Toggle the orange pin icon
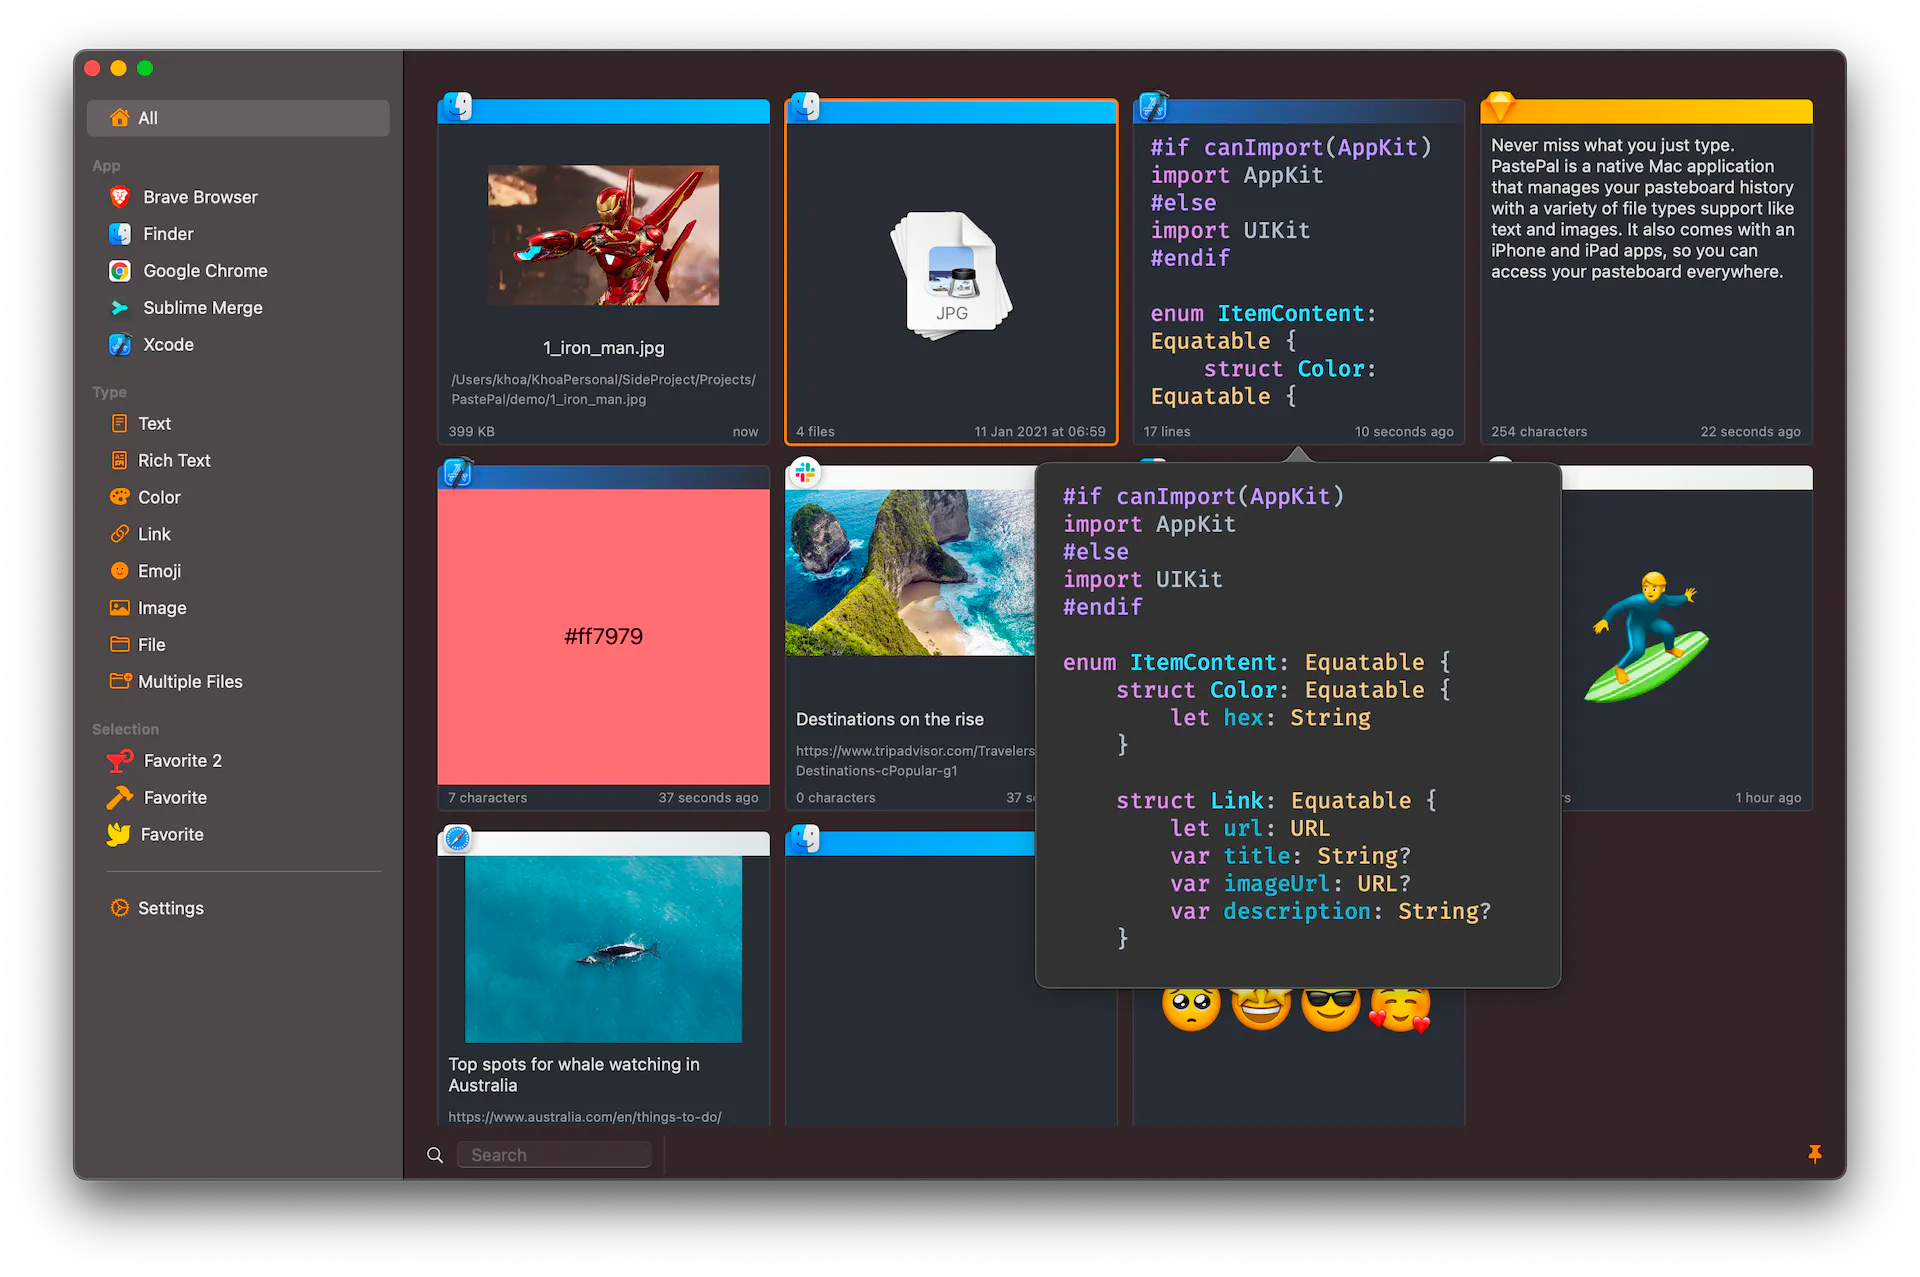1920x1277 pixels. tap(1815, 1154)
